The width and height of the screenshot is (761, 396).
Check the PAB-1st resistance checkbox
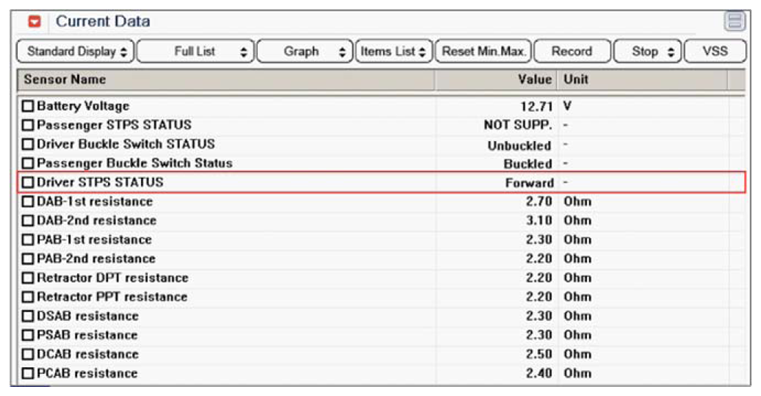point(28,240)
